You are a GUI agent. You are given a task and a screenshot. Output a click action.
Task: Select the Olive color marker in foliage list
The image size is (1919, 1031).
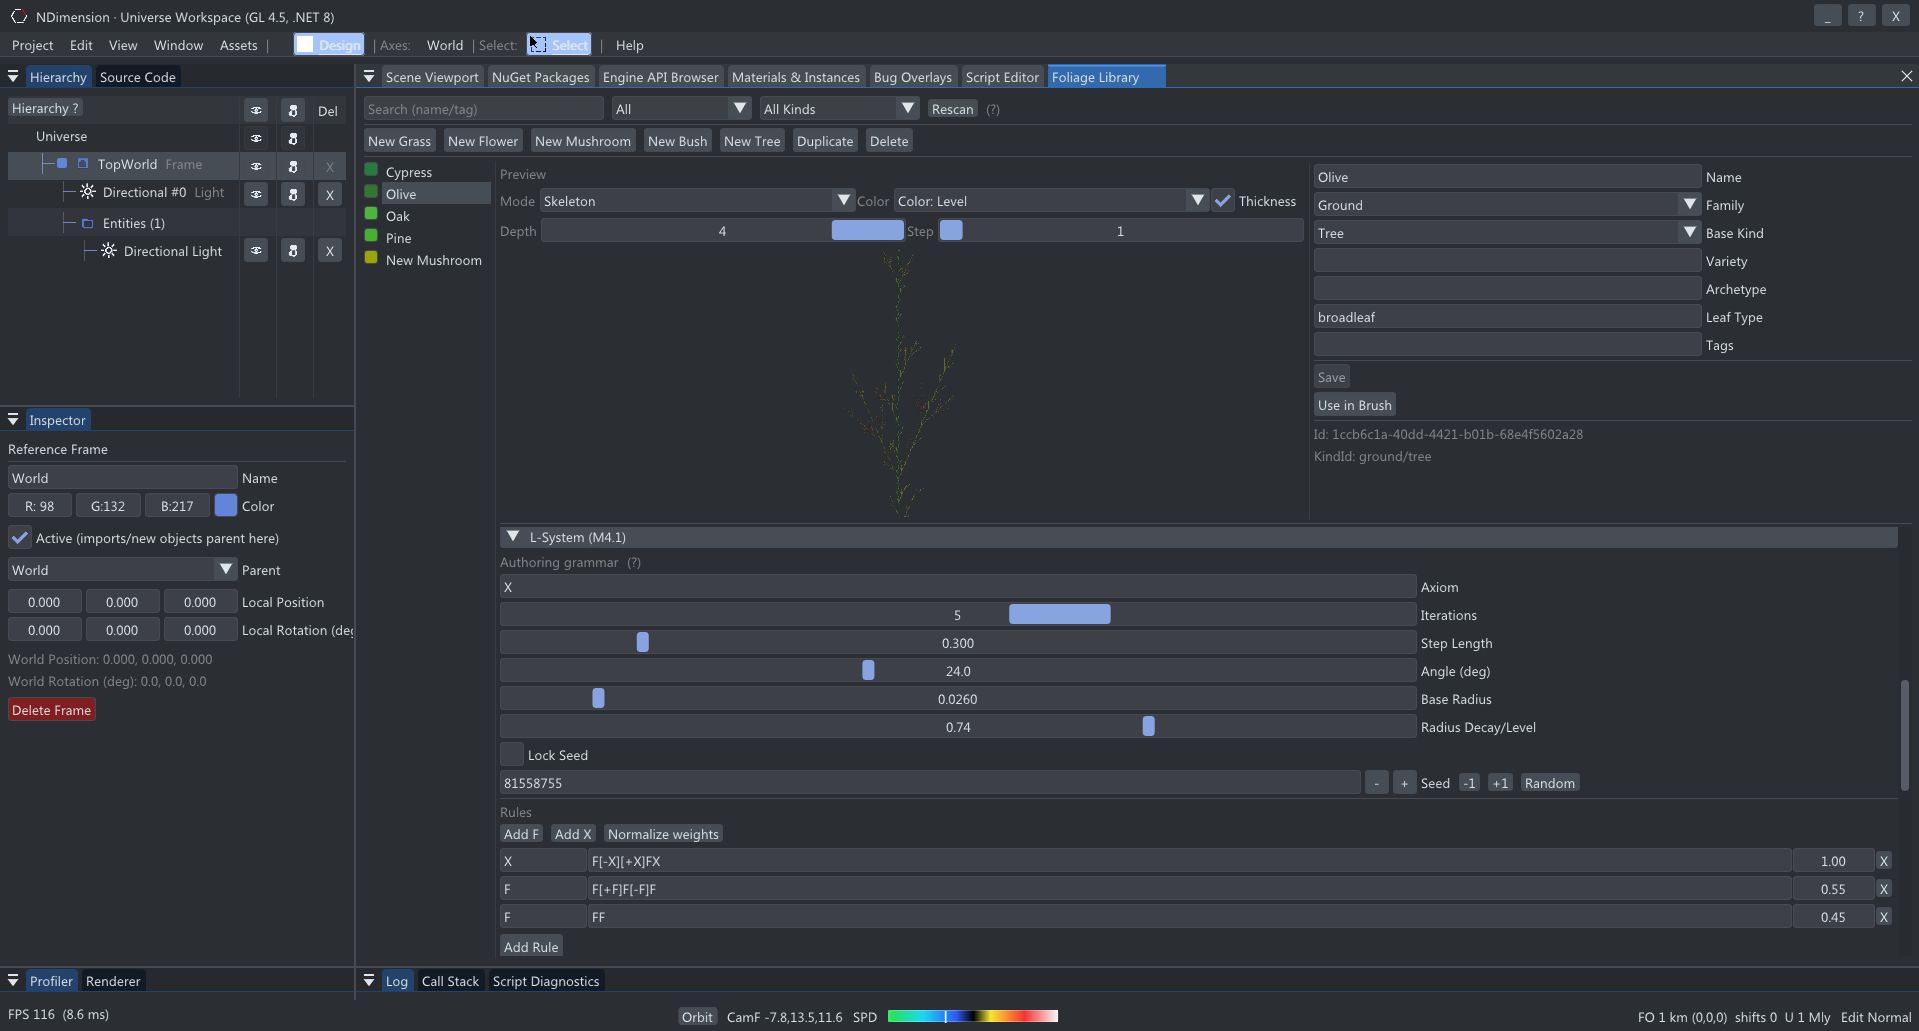pyautogui.click(x=371, y=193)
